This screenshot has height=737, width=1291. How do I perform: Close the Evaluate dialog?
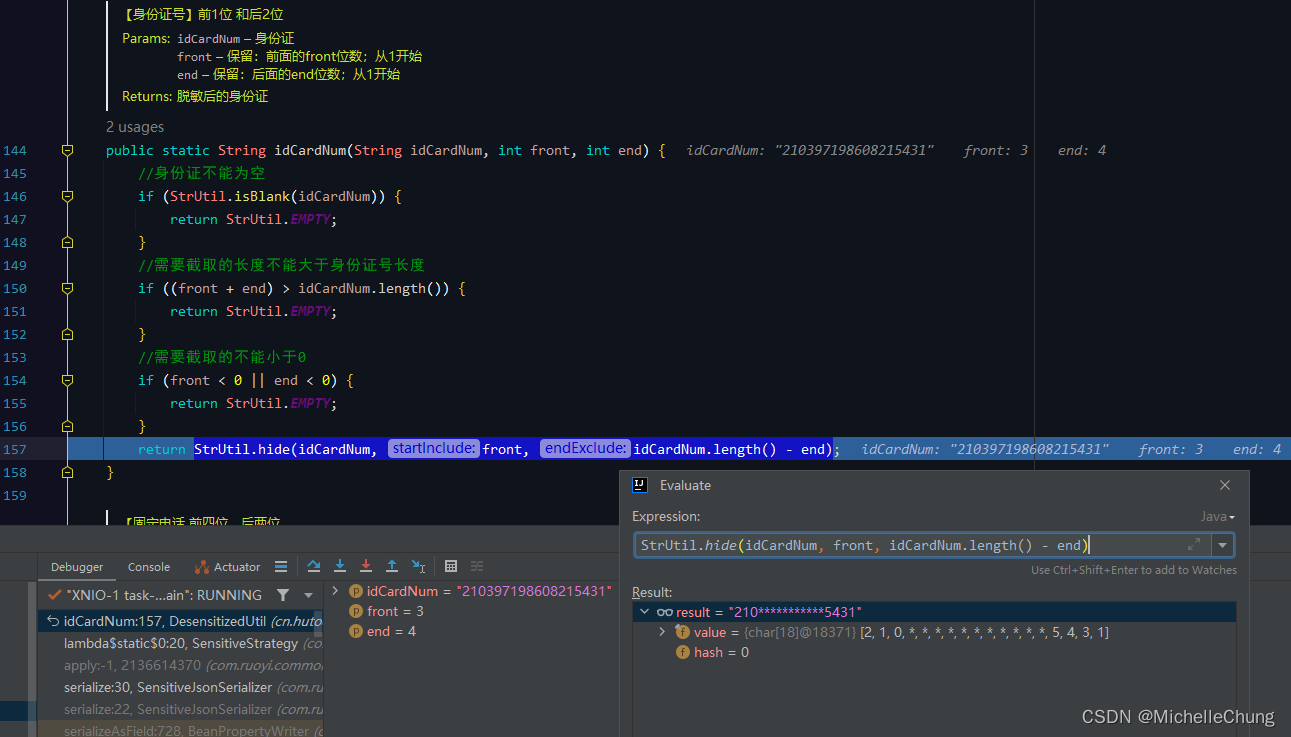coord(1225,485)
